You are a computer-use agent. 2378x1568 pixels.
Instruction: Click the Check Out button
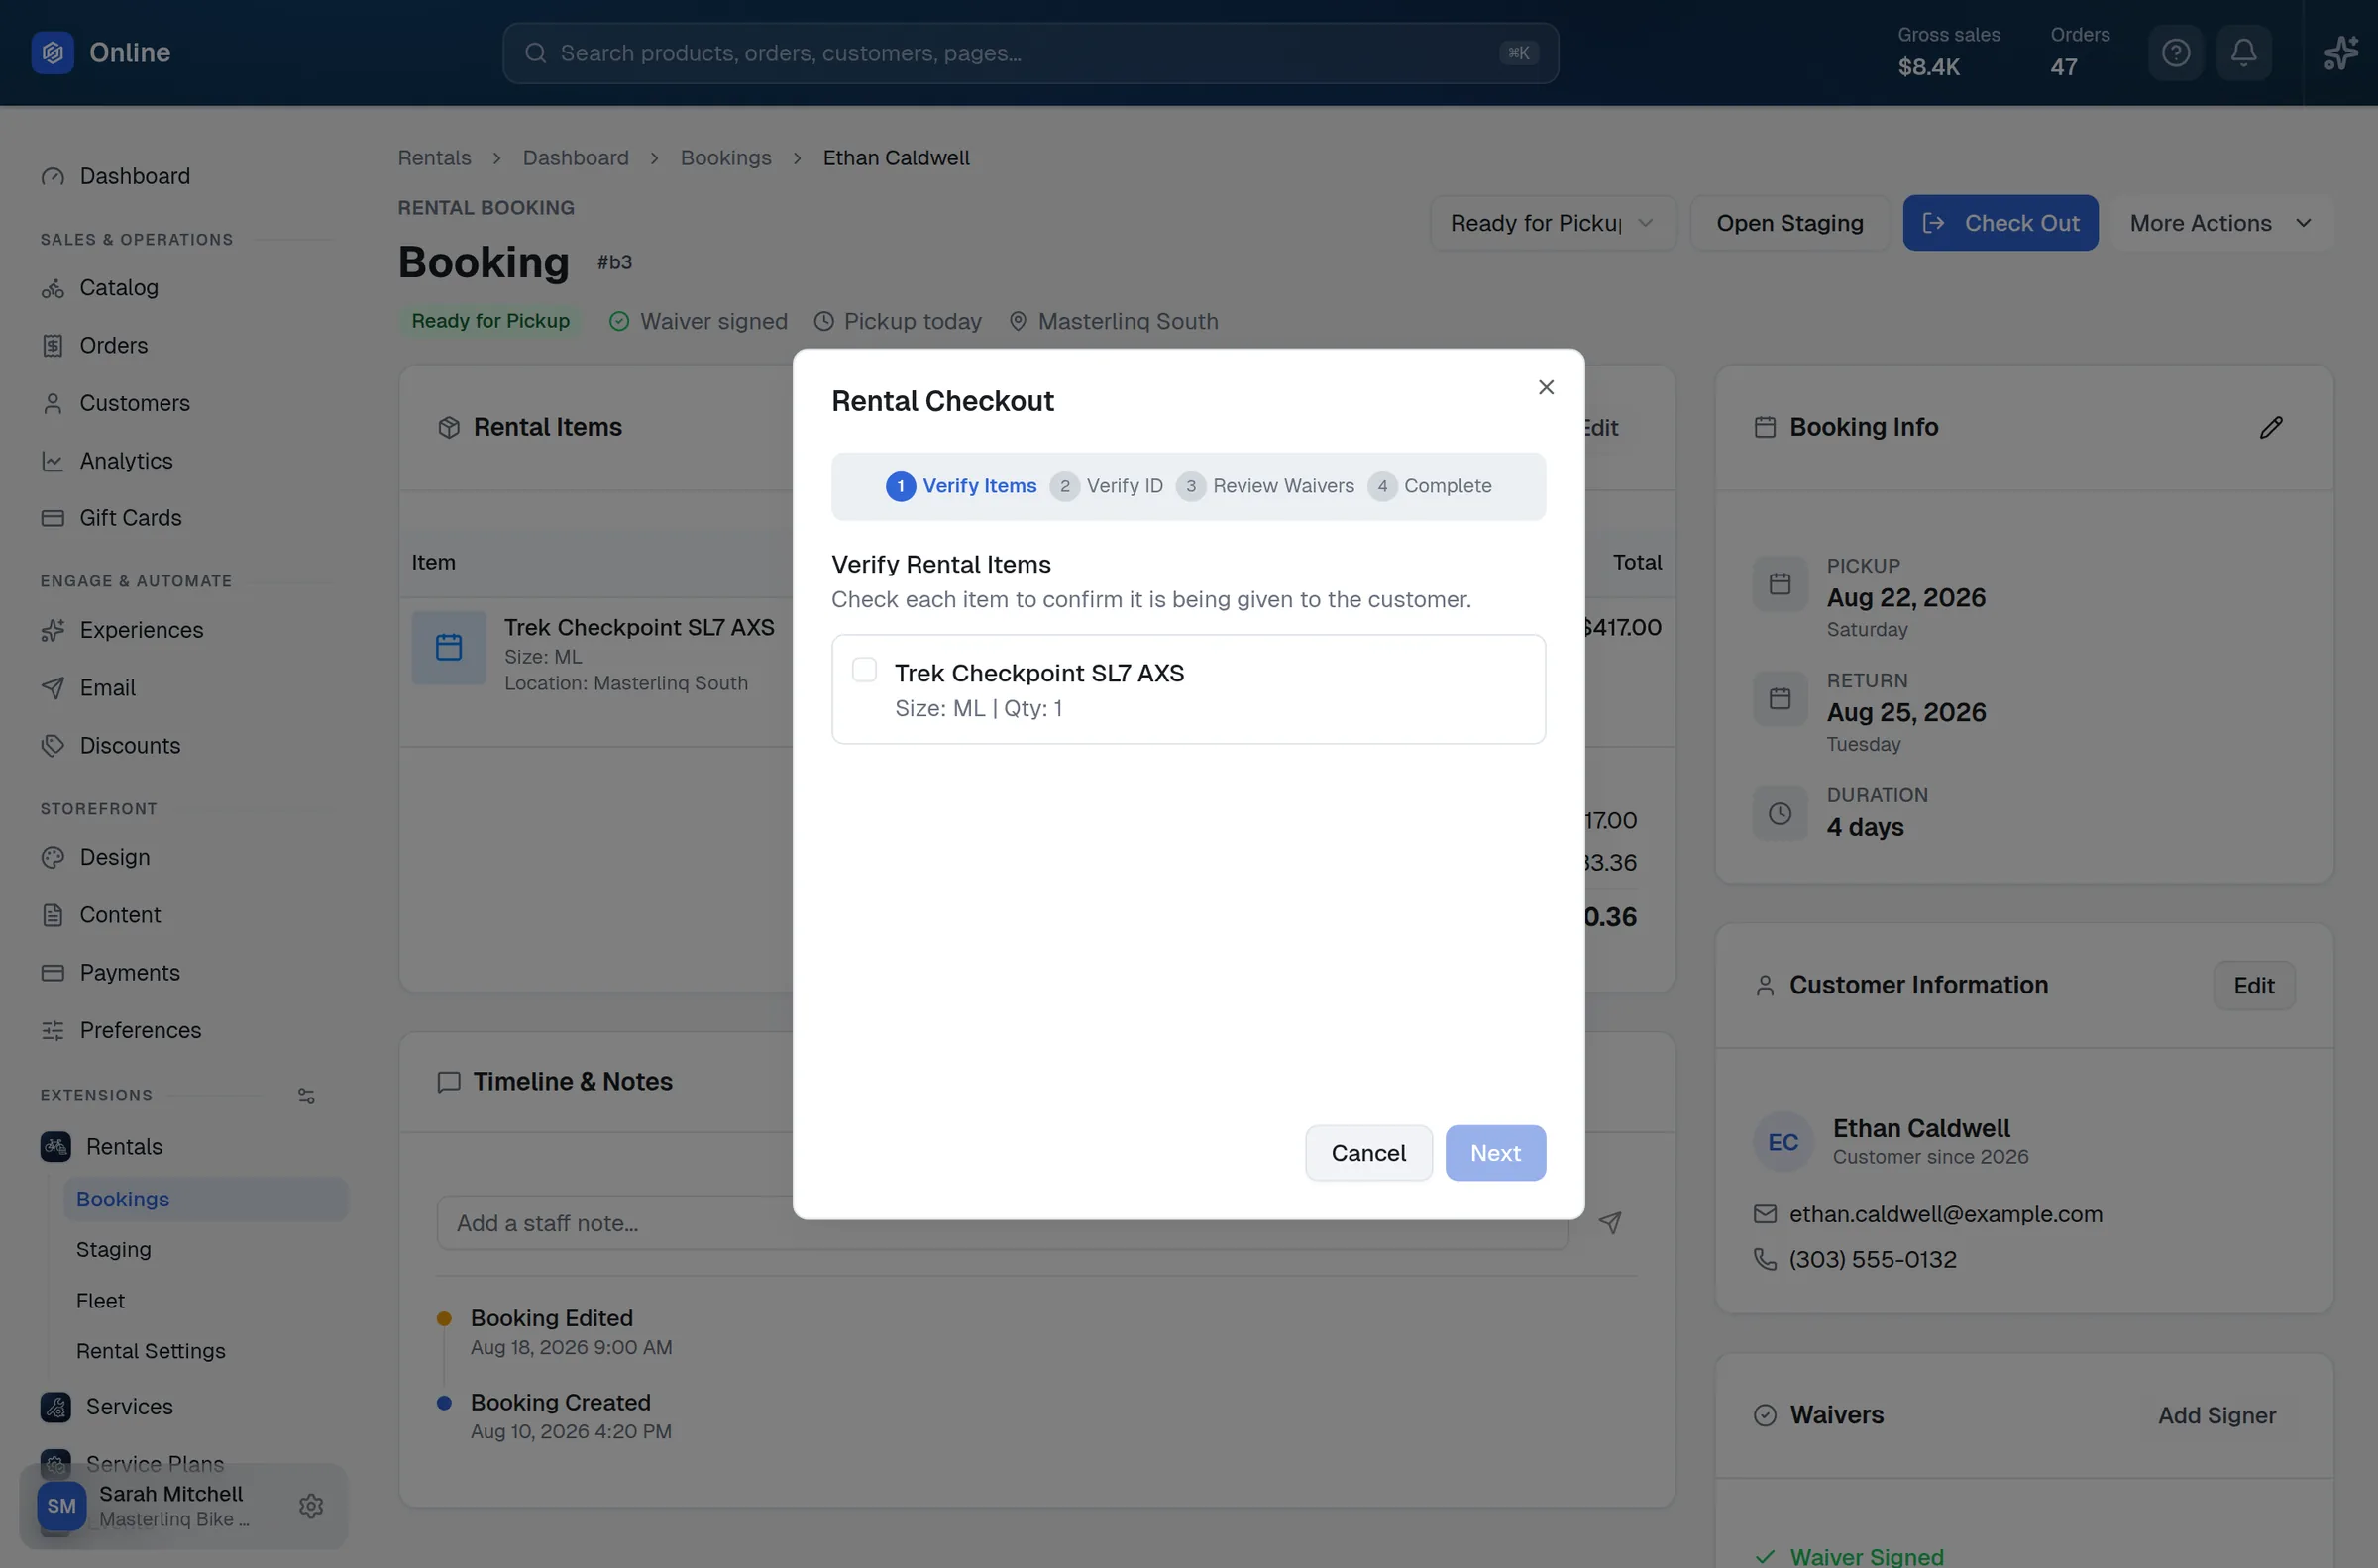(x=2000, y=223)
